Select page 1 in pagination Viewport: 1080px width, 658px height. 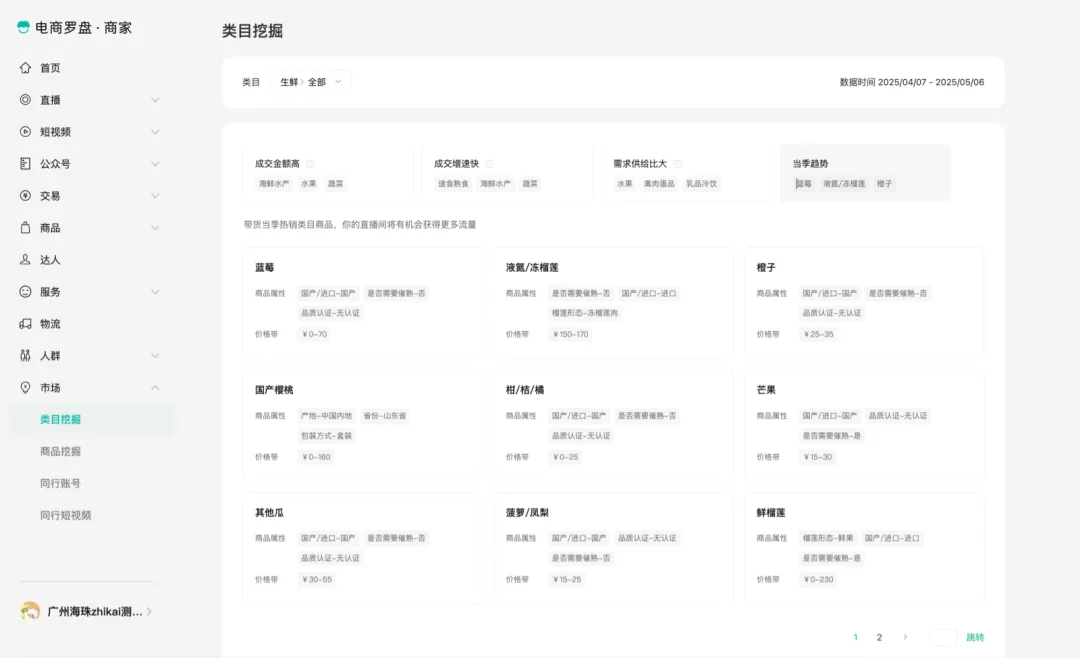tap(855, 637)
